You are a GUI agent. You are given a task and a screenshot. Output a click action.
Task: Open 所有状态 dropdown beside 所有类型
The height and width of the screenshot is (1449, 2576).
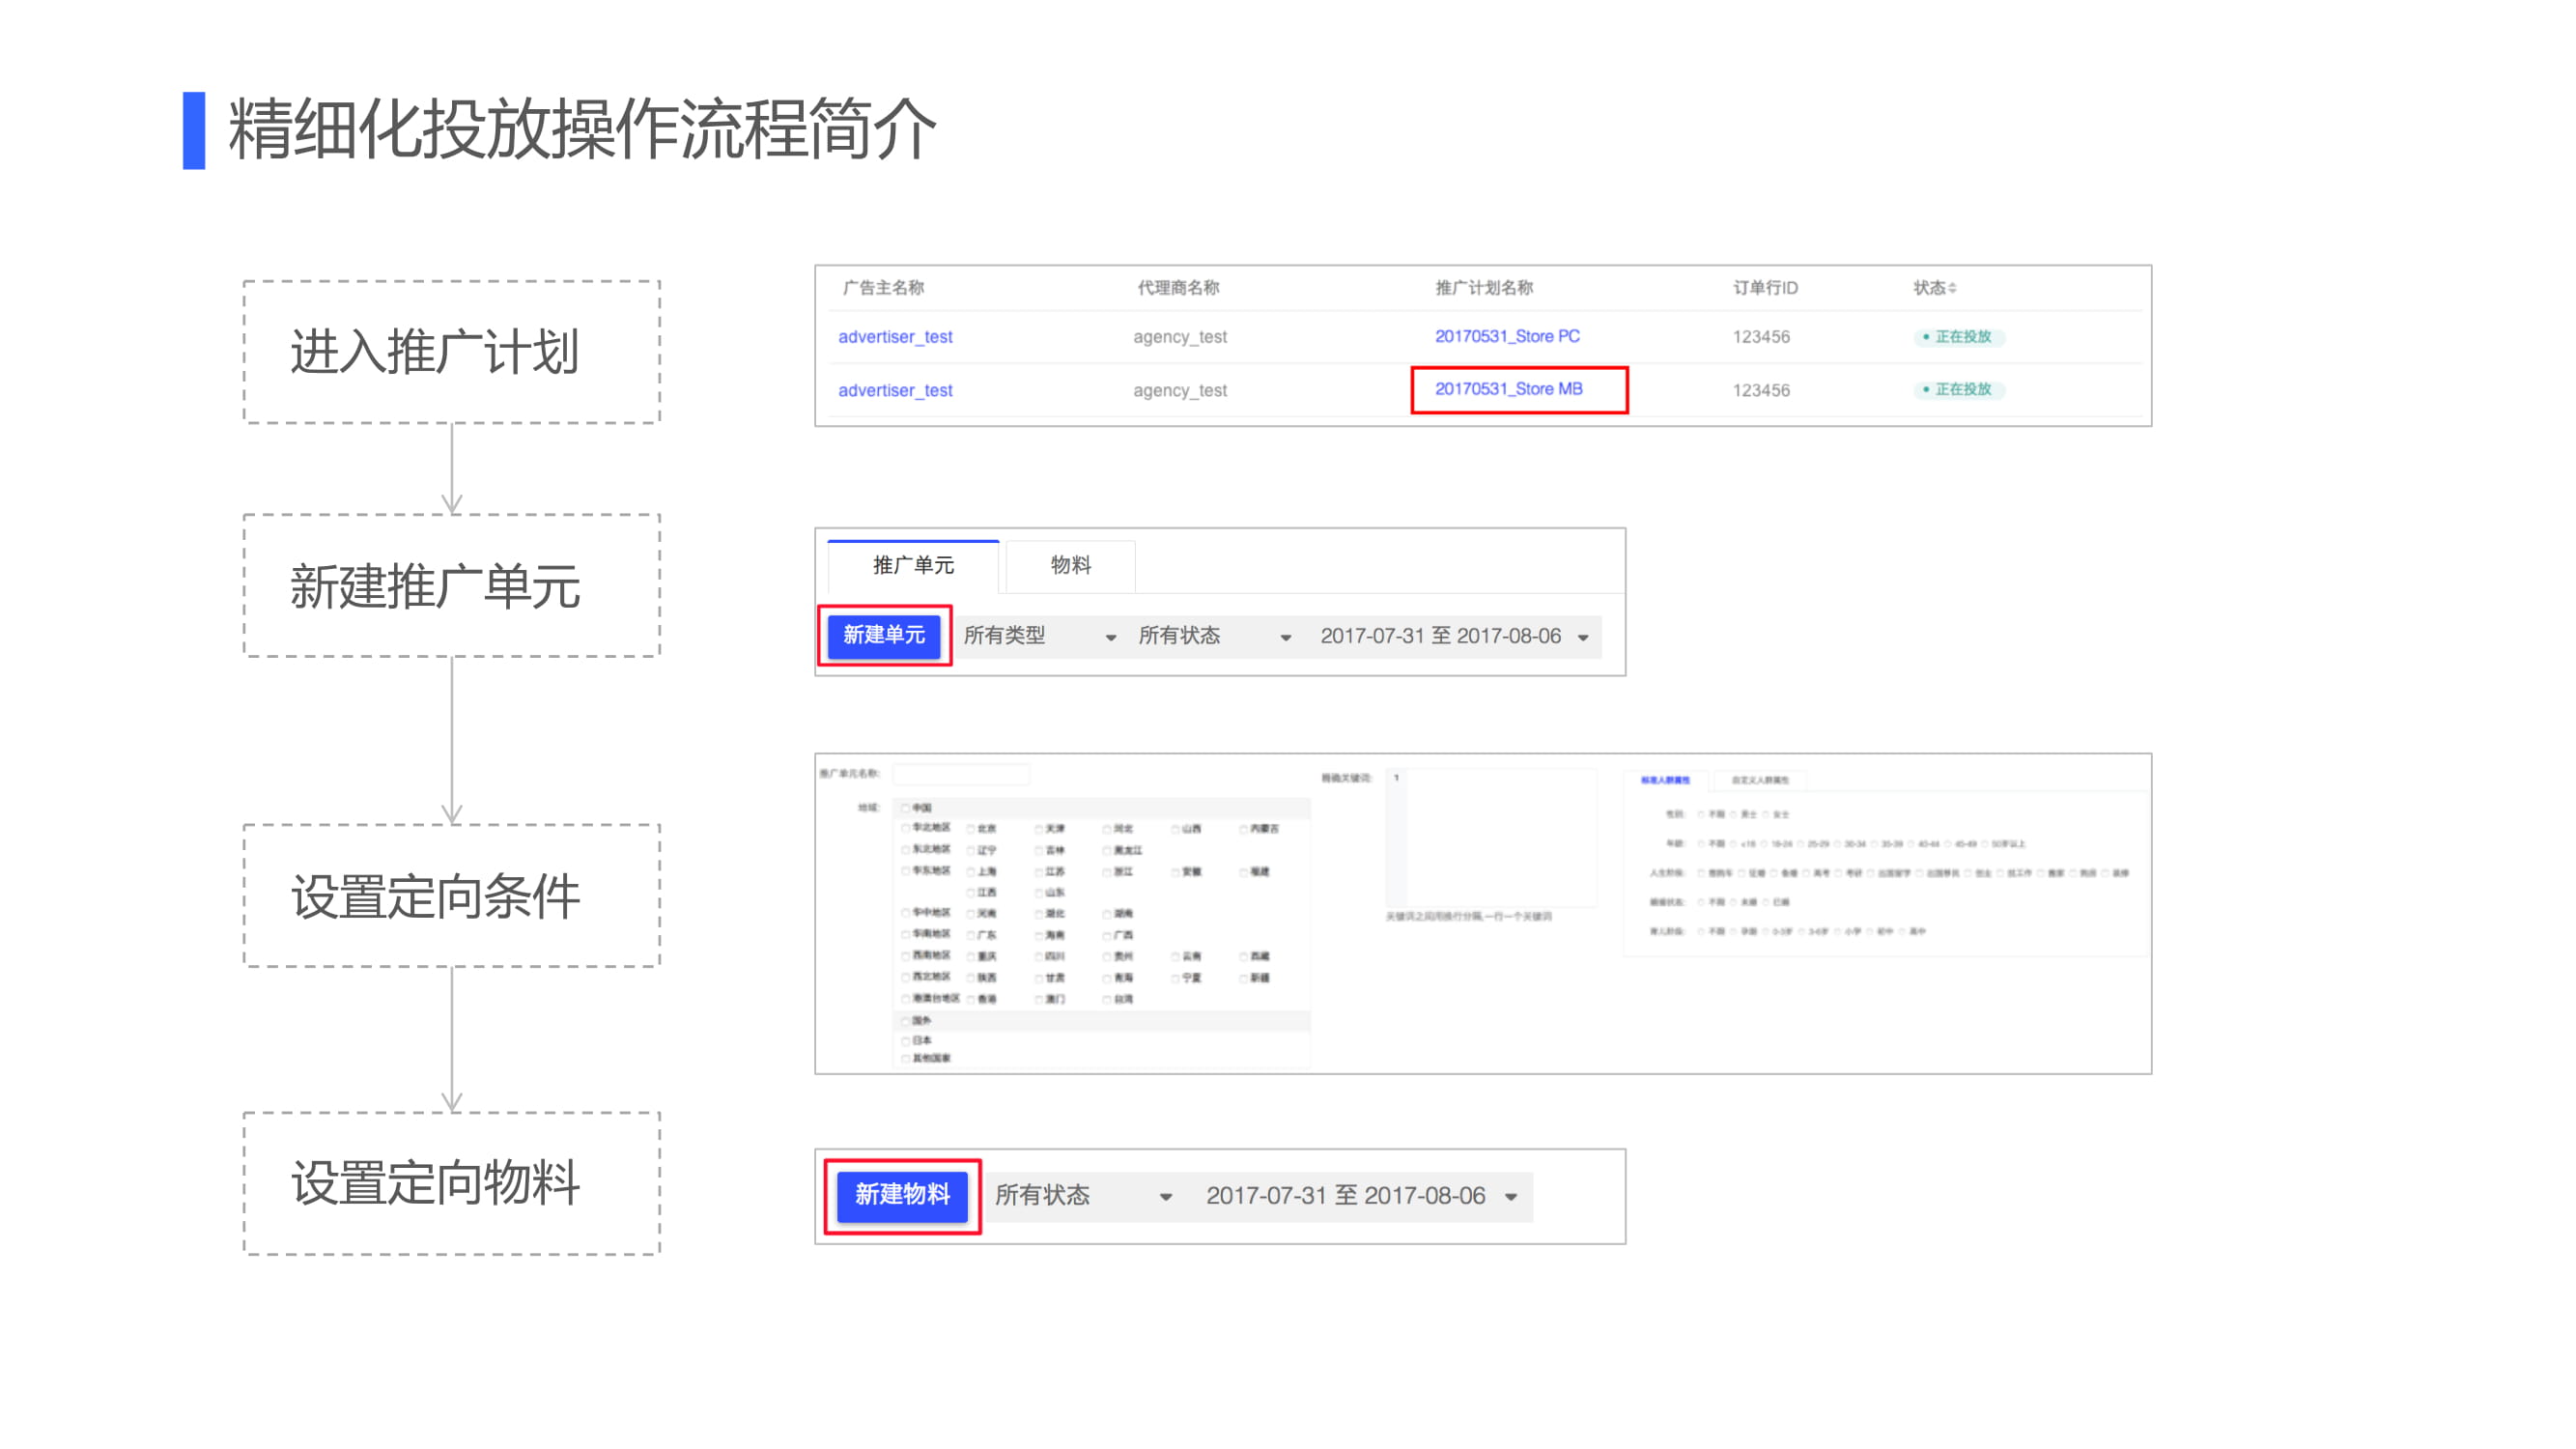pos(1214,636)
